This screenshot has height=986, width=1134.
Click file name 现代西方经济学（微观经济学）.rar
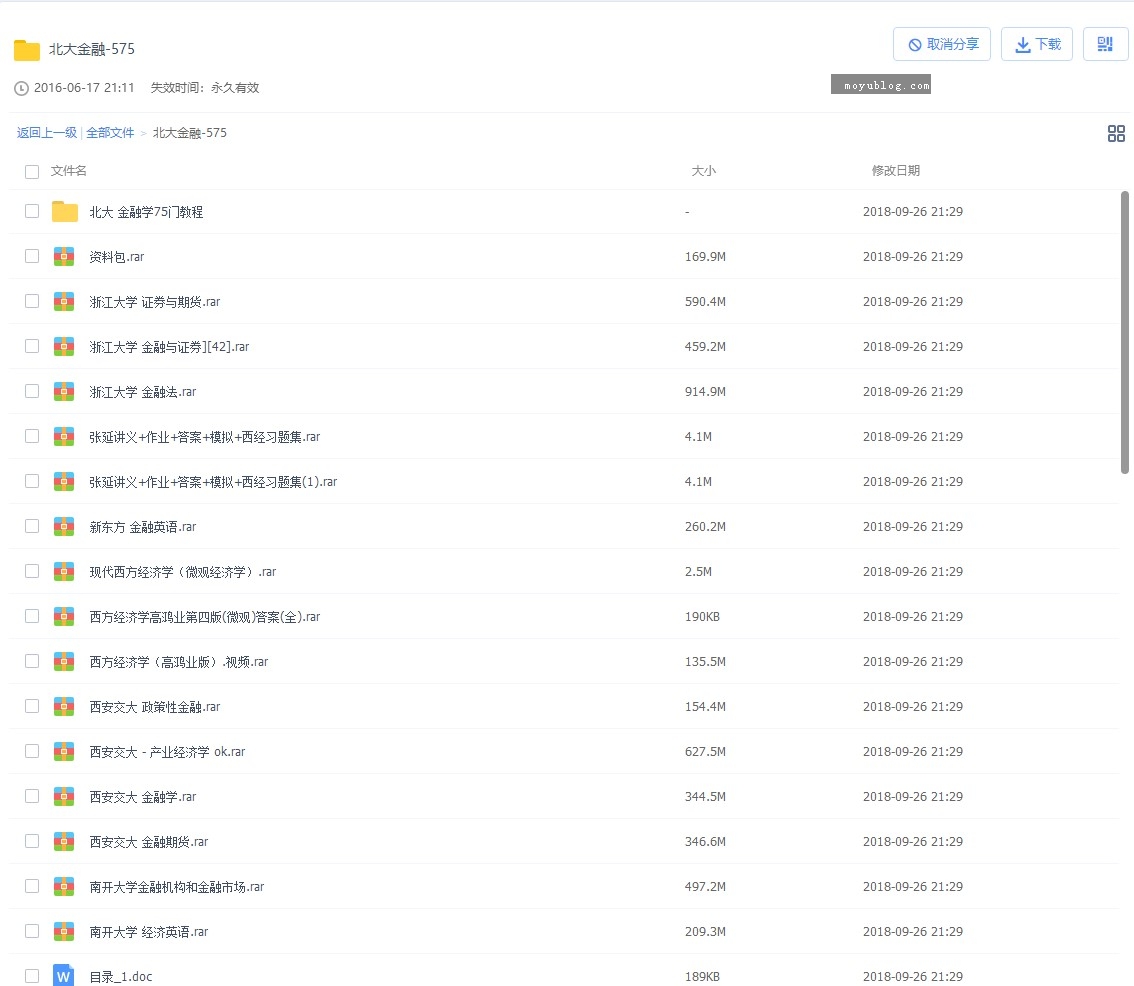[x=183, y=572]
